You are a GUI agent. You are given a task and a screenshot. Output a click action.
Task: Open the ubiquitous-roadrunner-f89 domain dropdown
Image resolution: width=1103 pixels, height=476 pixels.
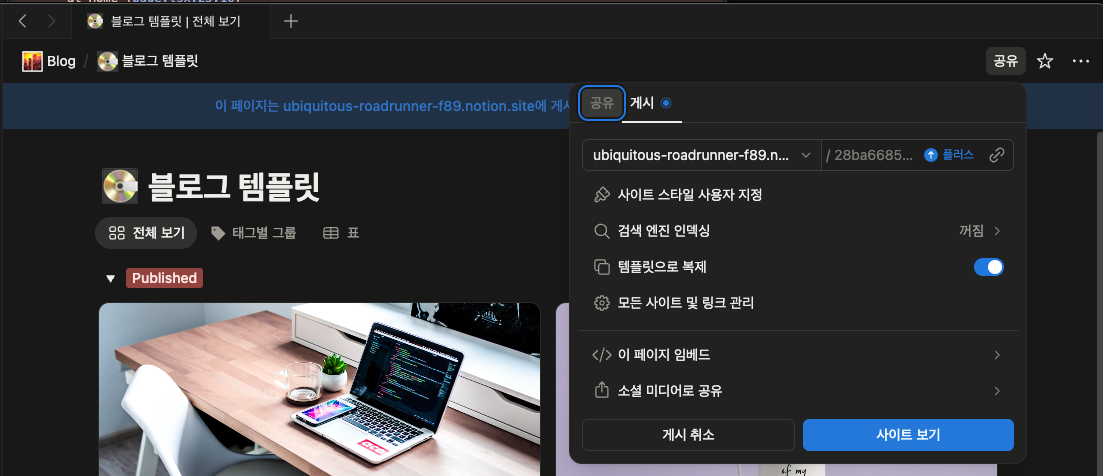coord(701,155)
